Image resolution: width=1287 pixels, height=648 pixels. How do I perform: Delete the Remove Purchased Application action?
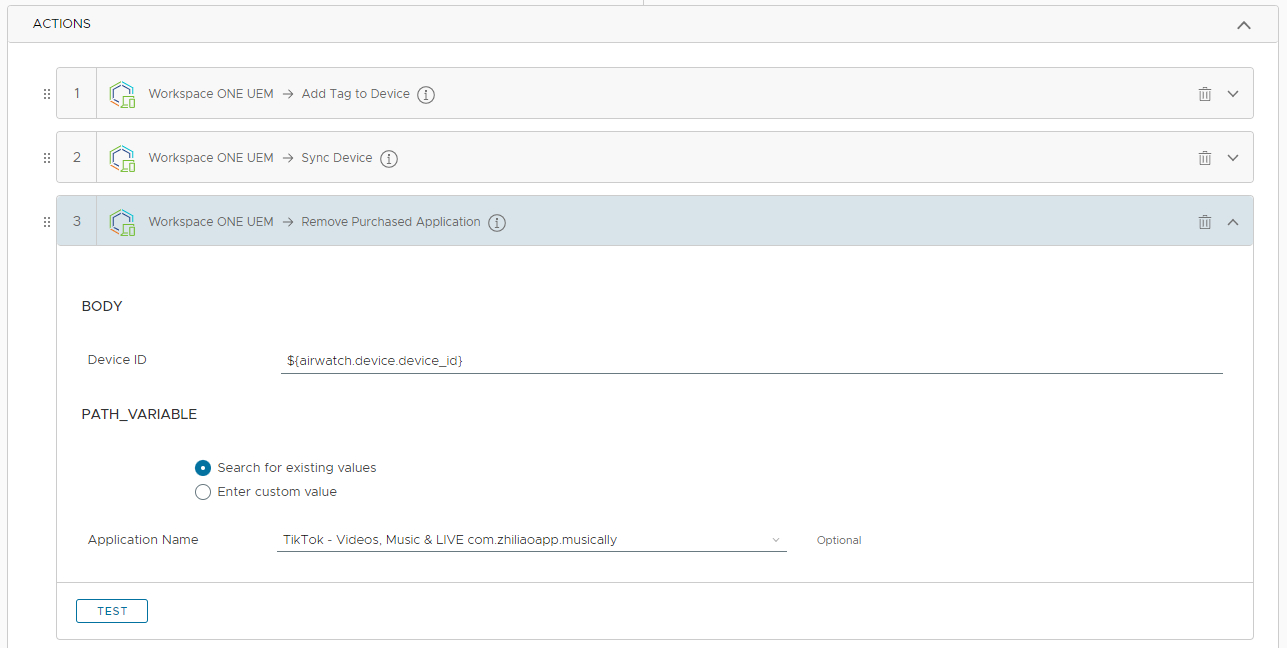click(x=1204, y=222)
